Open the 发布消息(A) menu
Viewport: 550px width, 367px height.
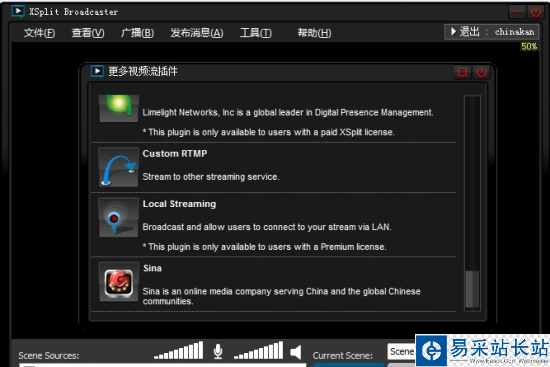coord(196,33)
